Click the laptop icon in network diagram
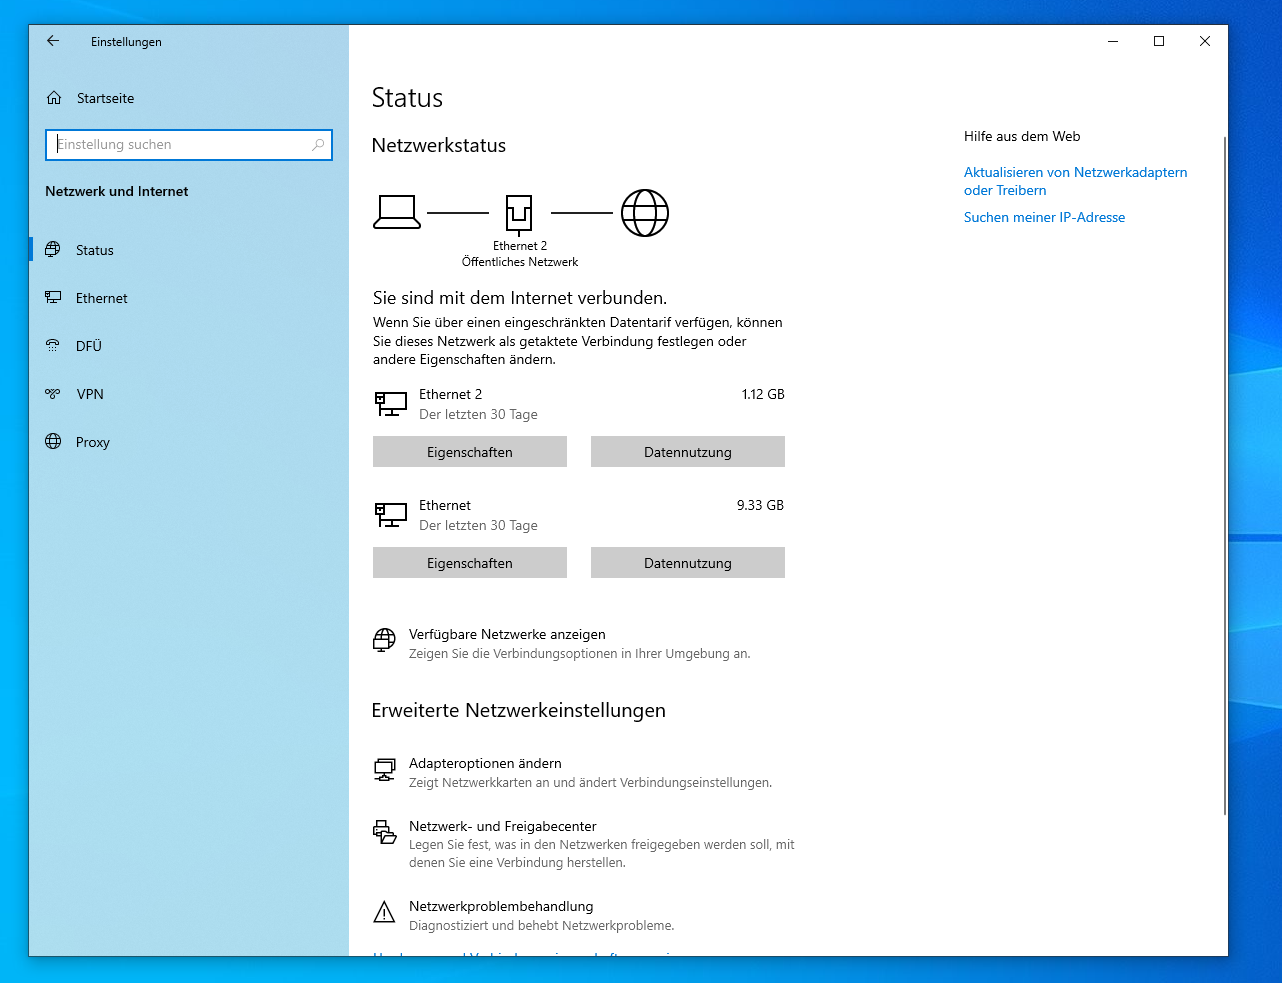The height and width of the screenshot is (983, 1282). (397, 212)
